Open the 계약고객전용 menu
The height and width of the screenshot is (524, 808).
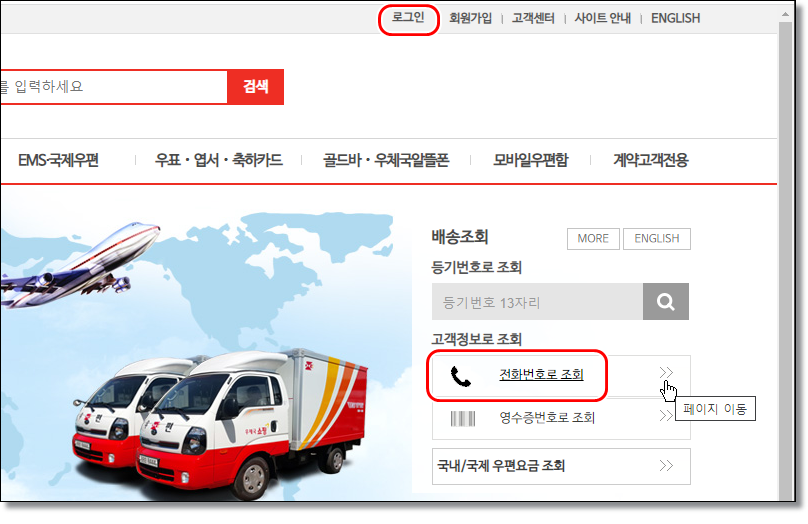(650, 160)
